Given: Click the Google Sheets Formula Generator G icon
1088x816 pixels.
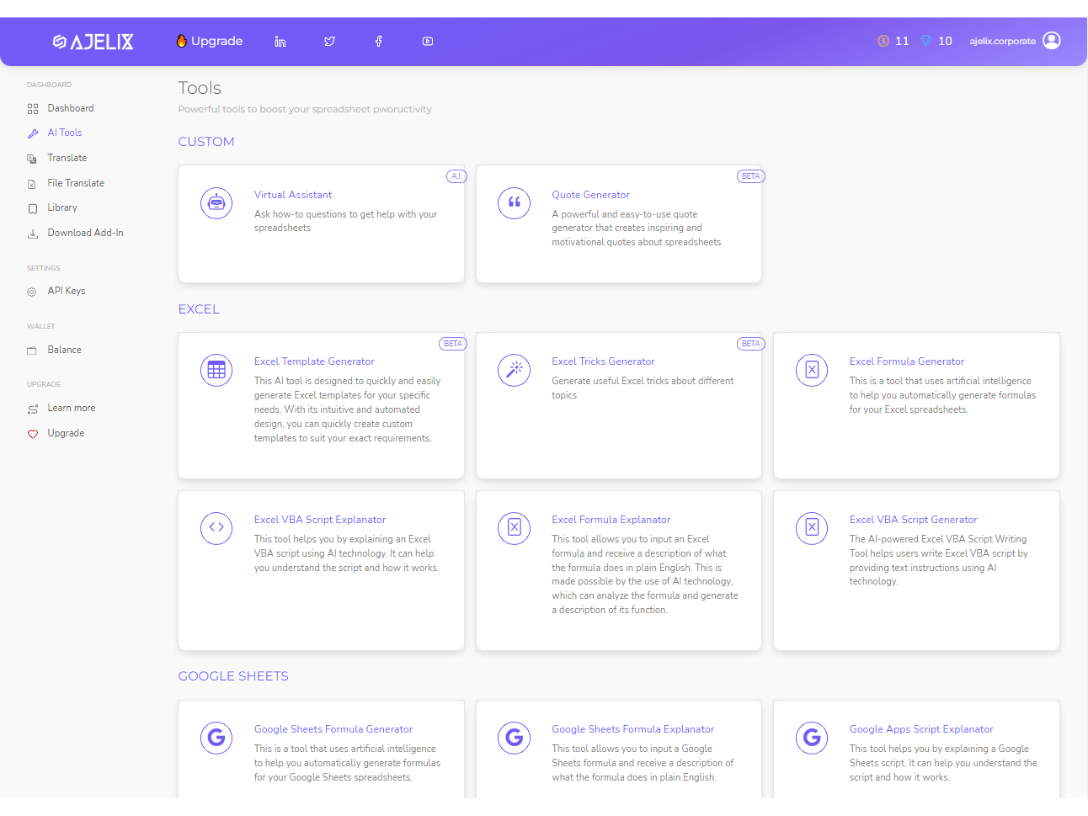Looking at the screenshot, I should coord(216,737).
